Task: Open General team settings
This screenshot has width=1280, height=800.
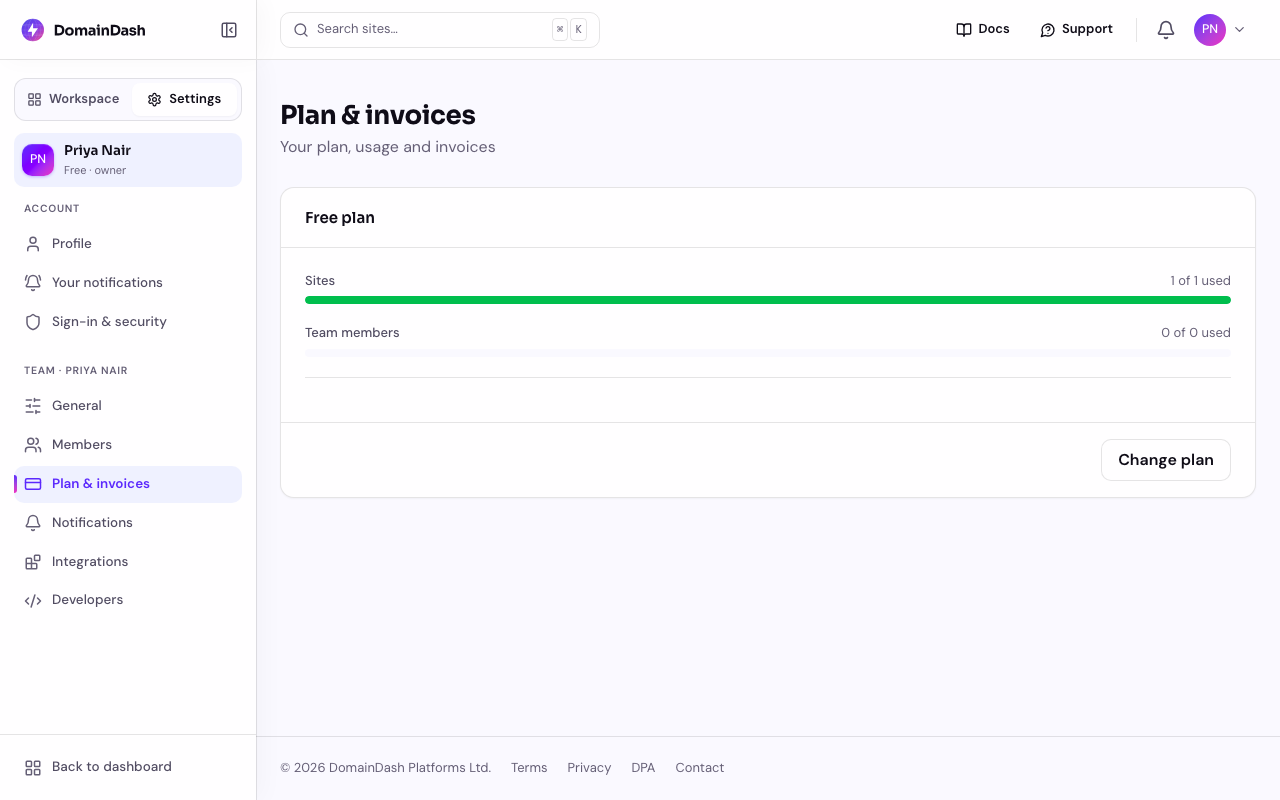Action: pyautogui.click(x=128, y=406)
